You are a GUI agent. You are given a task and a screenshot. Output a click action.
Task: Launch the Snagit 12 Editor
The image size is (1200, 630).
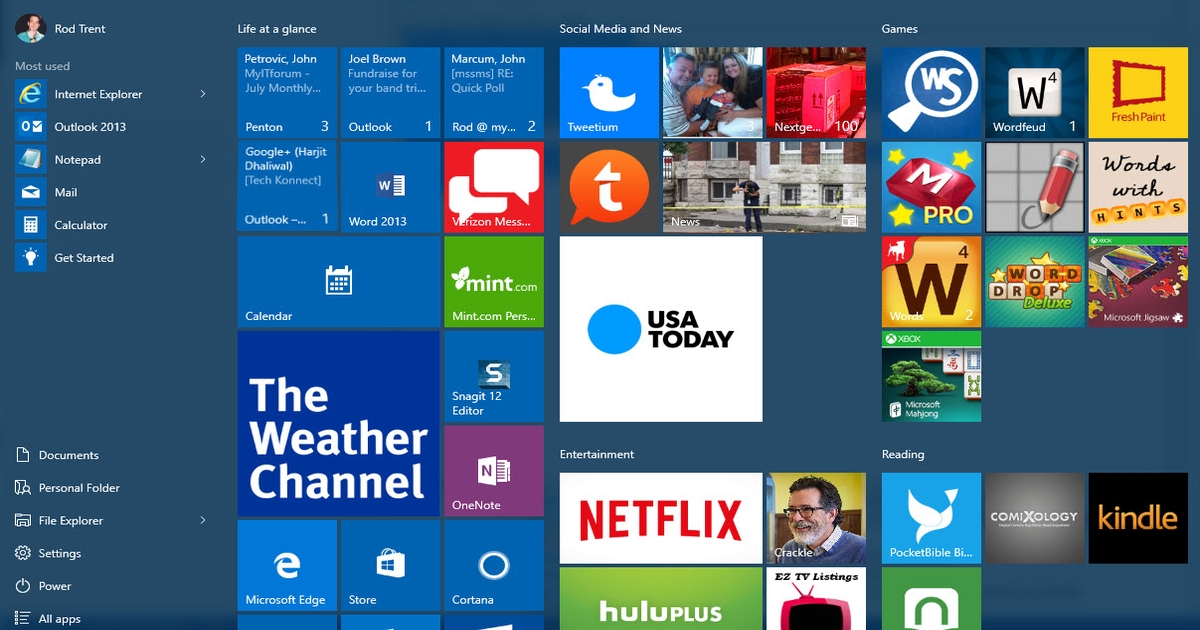[x=493, y=377]
